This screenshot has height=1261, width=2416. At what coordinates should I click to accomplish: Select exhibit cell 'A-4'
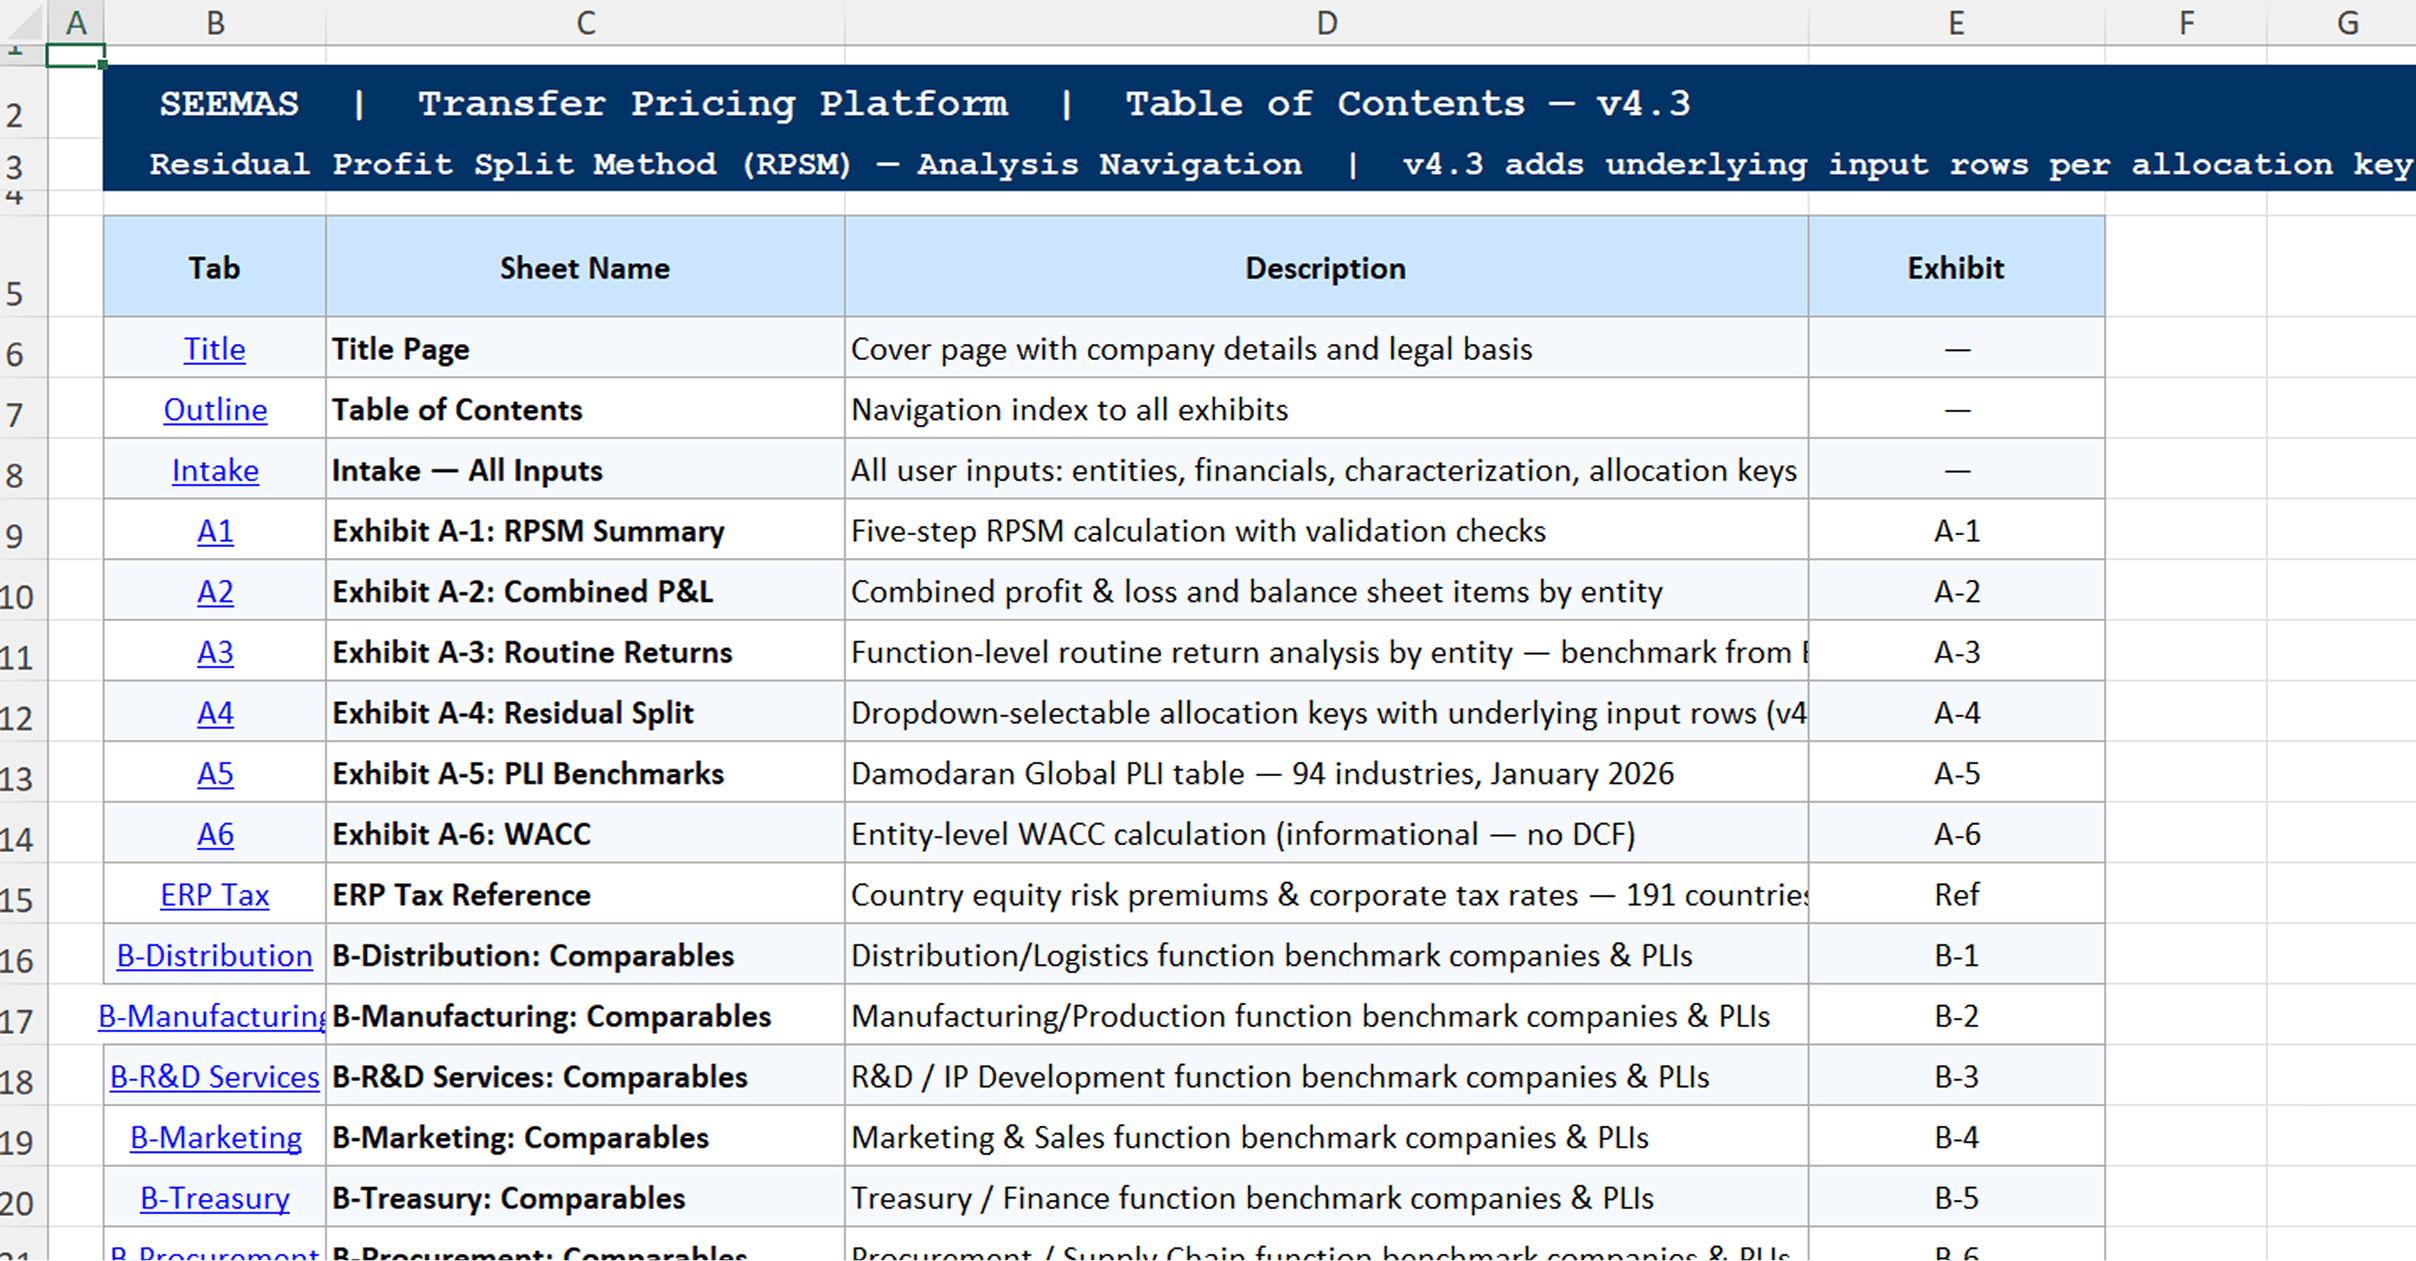point(1956,712)
